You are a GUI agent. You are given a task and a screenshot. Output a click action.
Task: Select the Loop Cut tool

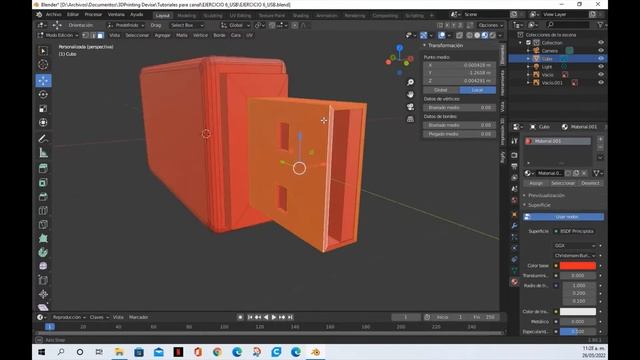43,211
